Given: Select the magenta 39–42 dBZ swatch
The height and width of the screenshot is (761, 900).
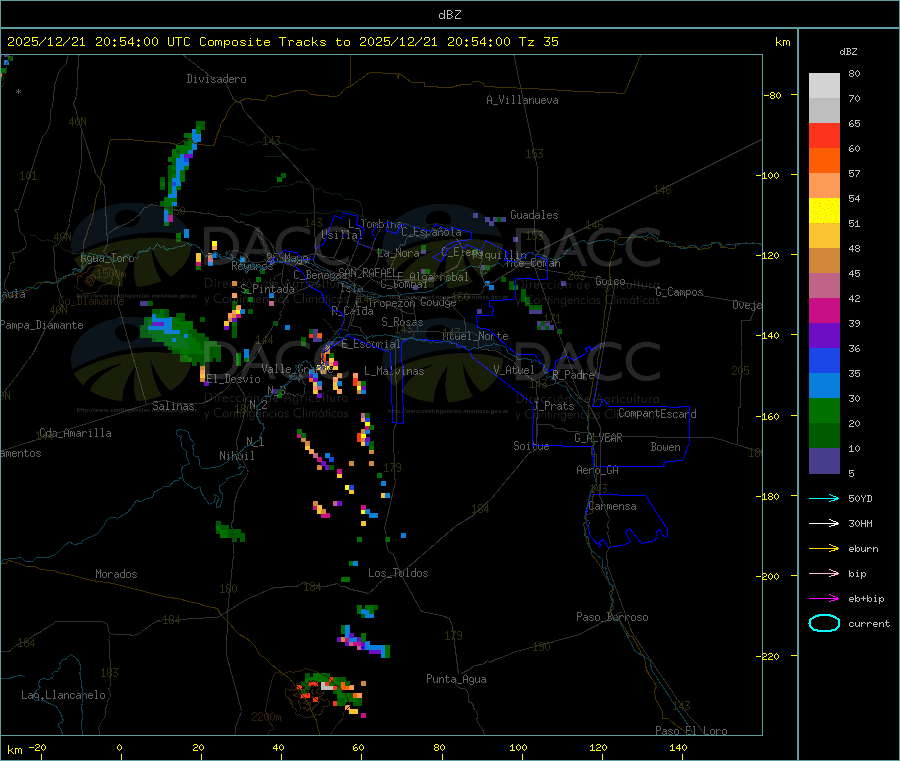Looking at the screenshot, I should click(824, 310).
